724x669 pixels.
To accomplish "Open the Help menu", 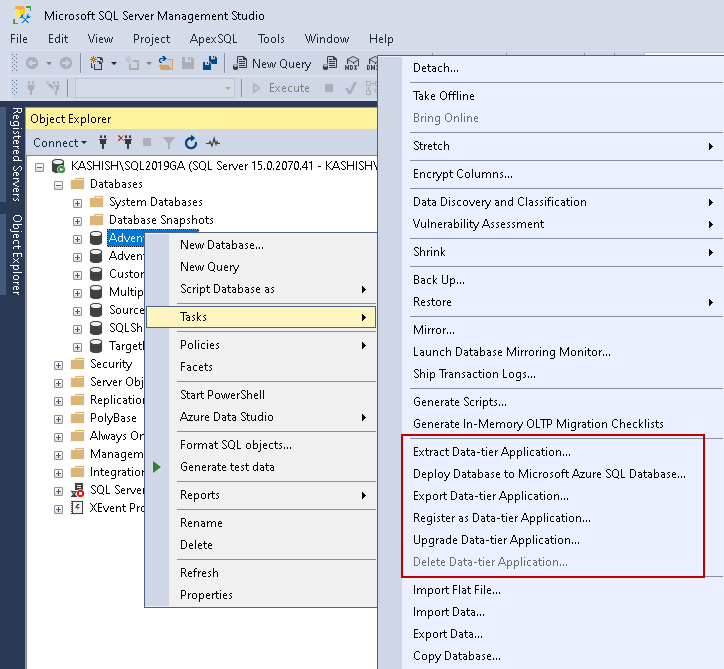I will [381, 39].
